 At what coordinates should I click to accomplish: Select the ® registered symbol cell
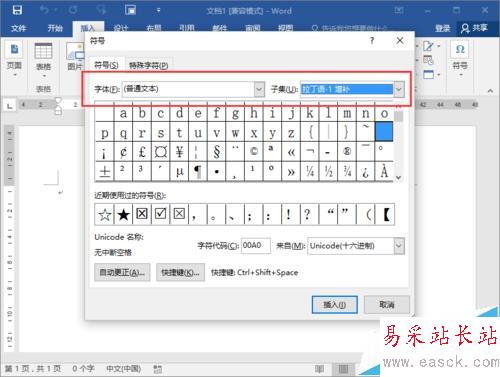tap(347, 152)
